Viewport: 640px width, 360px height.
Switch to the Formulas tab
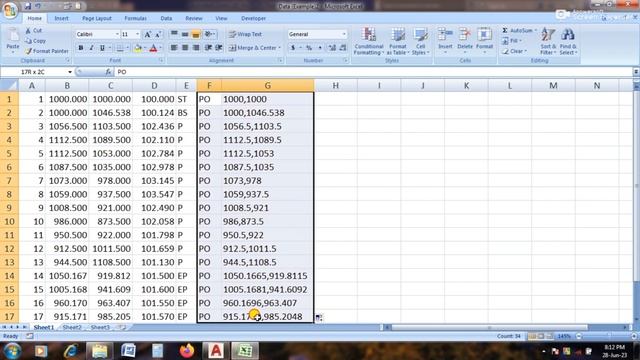point(135,18)
